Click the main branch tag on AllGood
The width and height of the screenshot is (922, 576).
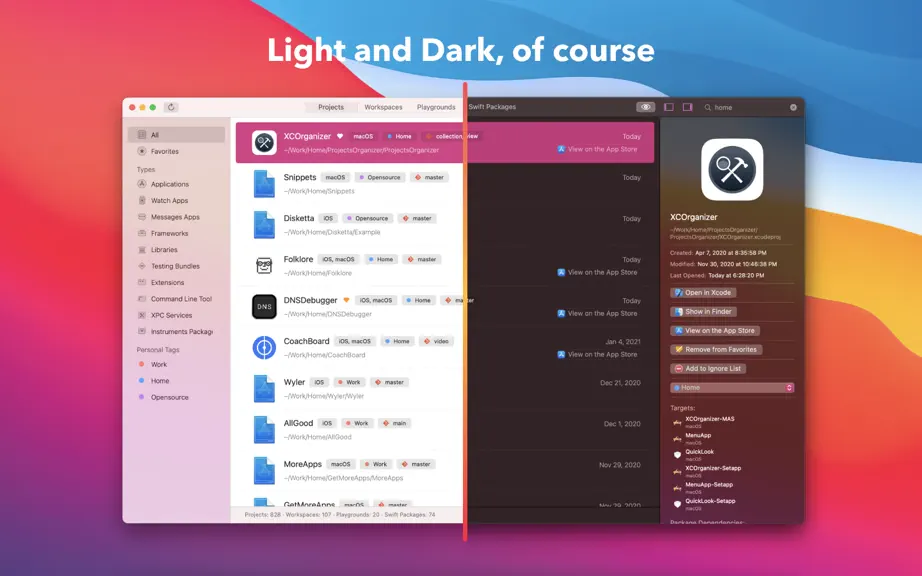point(395,423)
